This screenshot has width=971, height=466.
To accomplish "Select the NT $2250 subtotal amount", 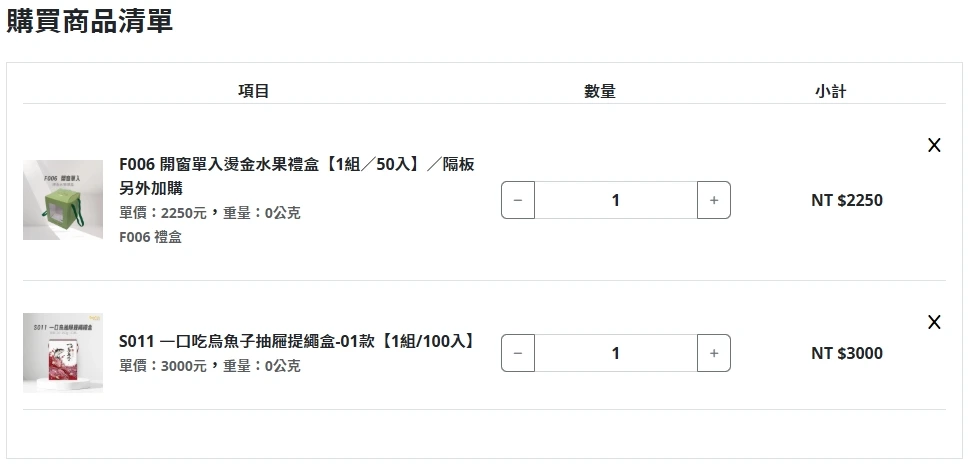I will click(x=846, y=200).
